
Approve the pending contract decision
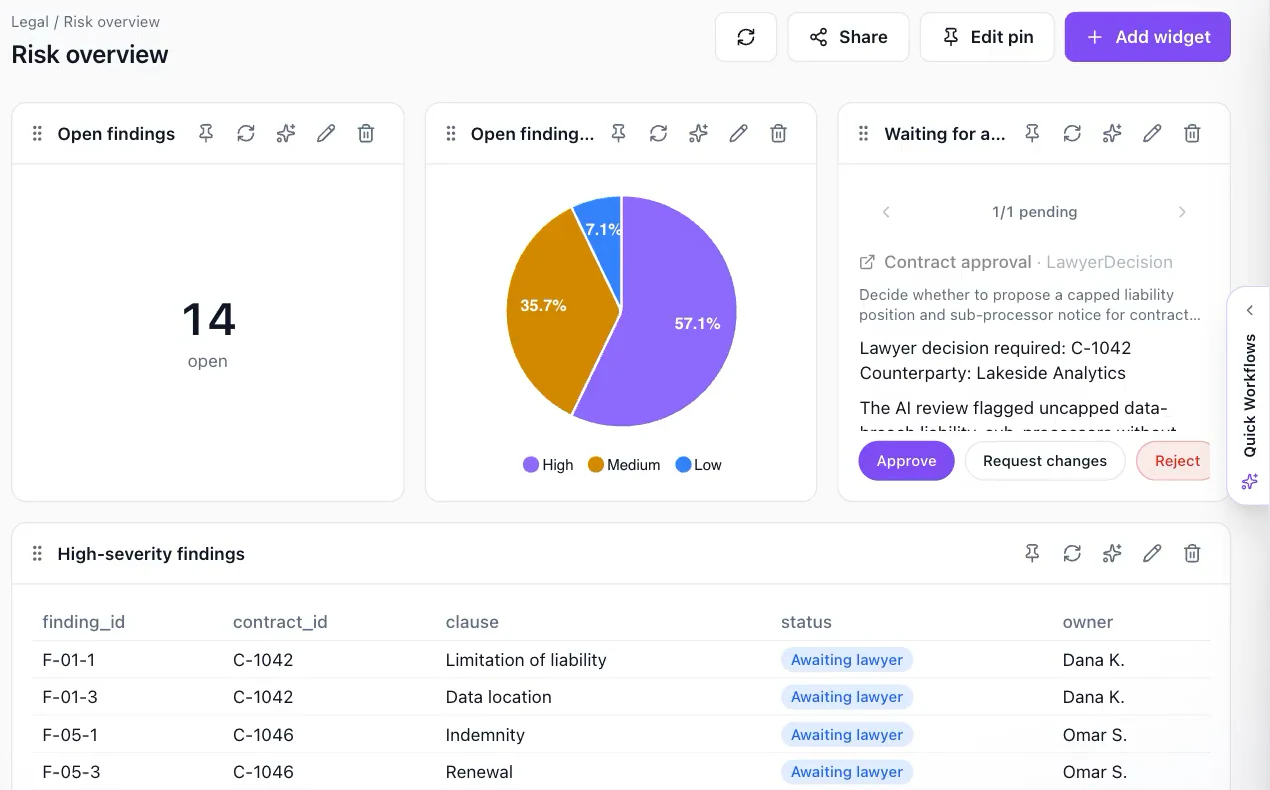point(907,461)
